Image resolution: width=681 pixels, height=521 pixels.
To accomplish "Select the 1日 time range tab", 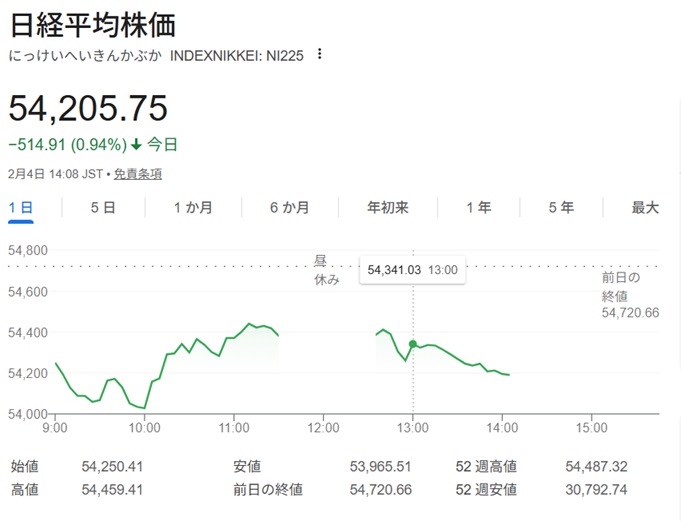I will point(21,208).
